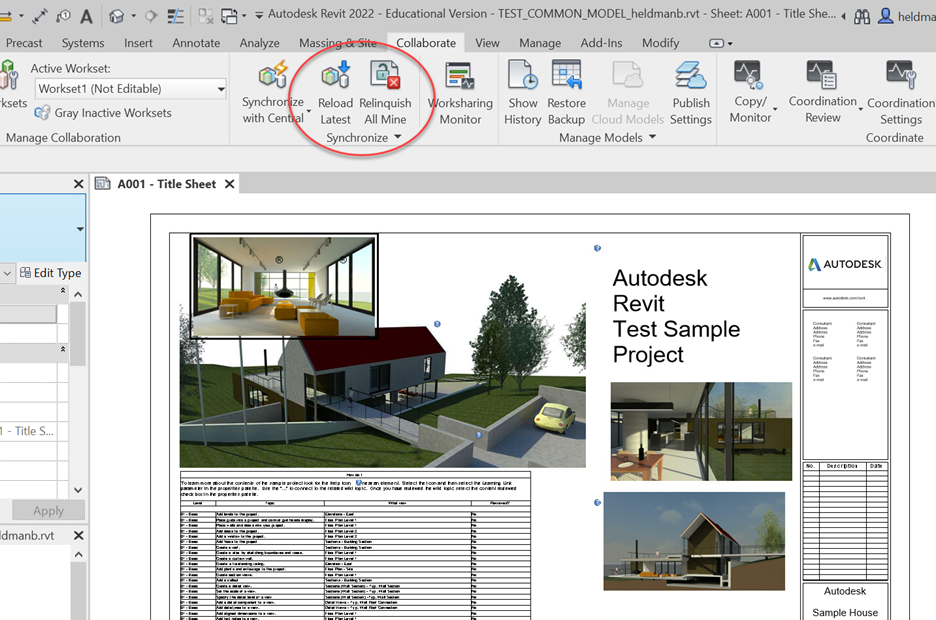
Task: Open the Customize Quick Access Toolbar menu
Action: tap(259, 16)
